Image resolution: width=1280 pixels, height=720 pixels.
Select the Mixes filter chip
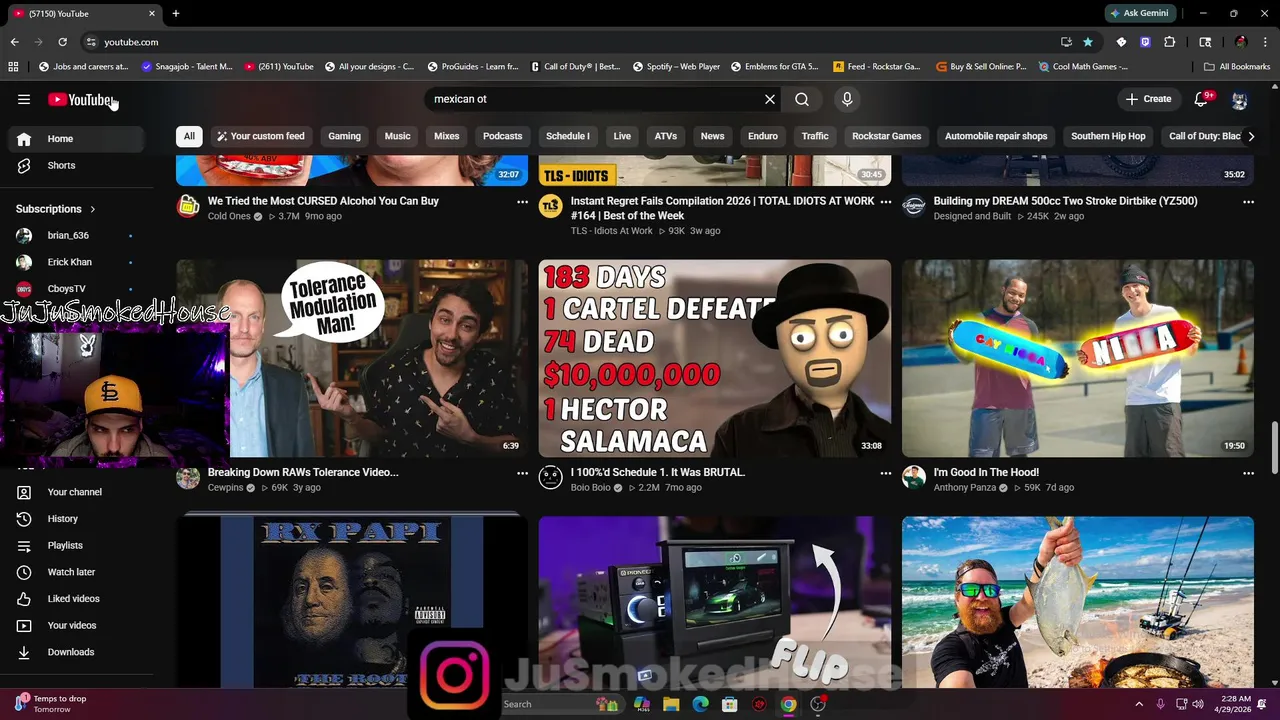(x=446, y=136)
